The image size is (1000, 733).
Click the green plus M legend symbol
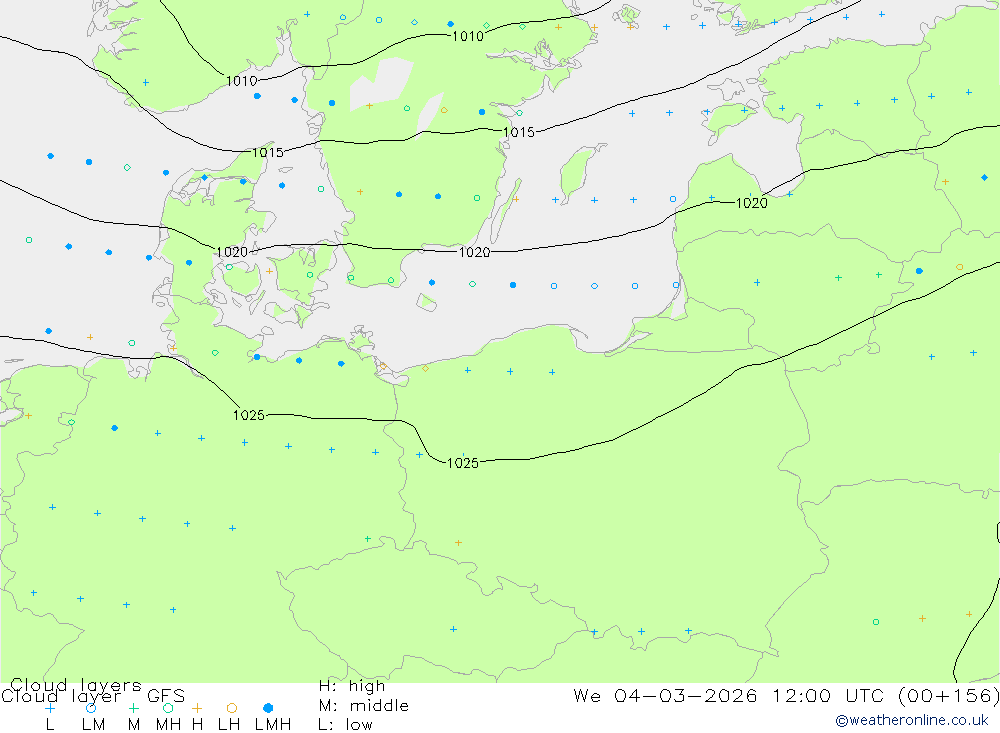(133, 708)
